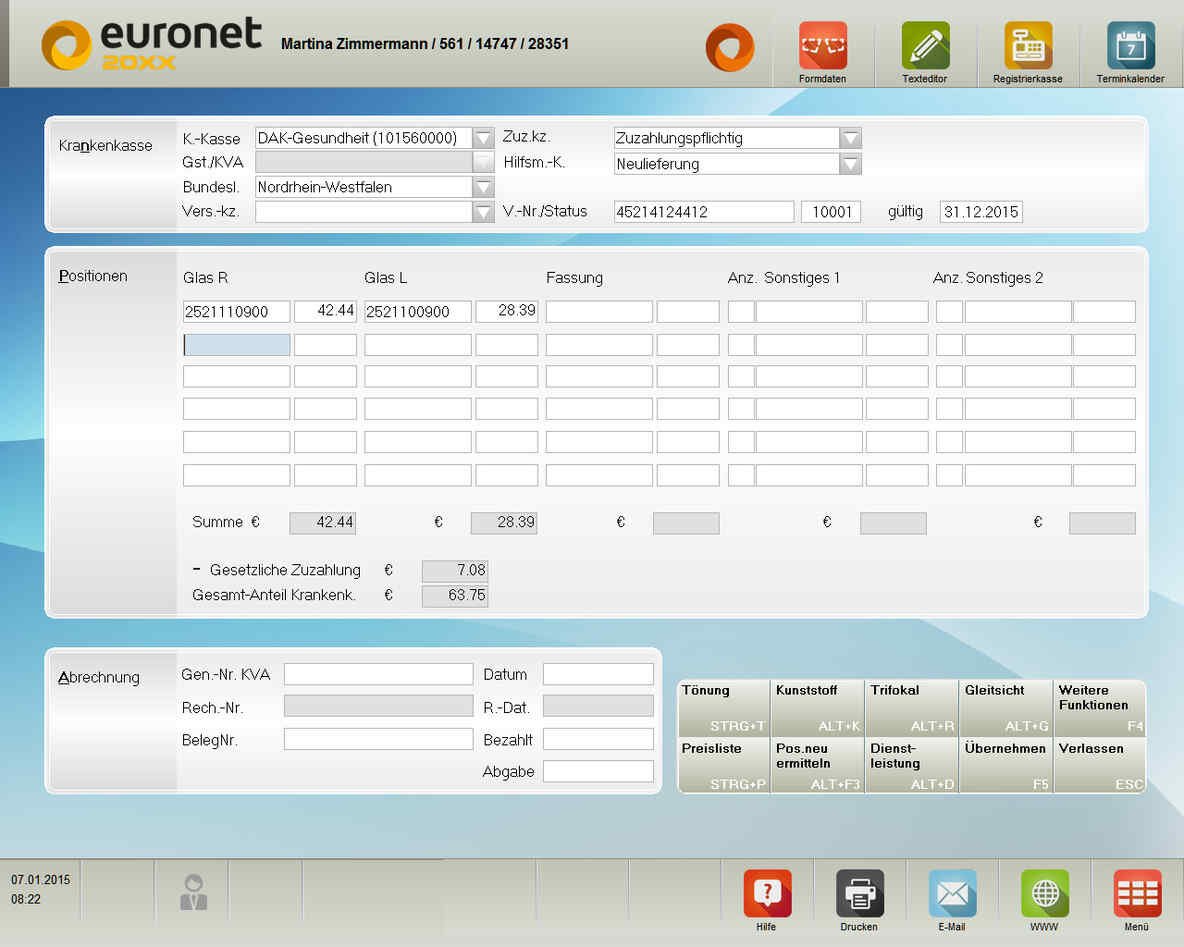Click the V.-Nr. field 45214124412
The height and width of the screenshot is (947, 1184).
704,212
